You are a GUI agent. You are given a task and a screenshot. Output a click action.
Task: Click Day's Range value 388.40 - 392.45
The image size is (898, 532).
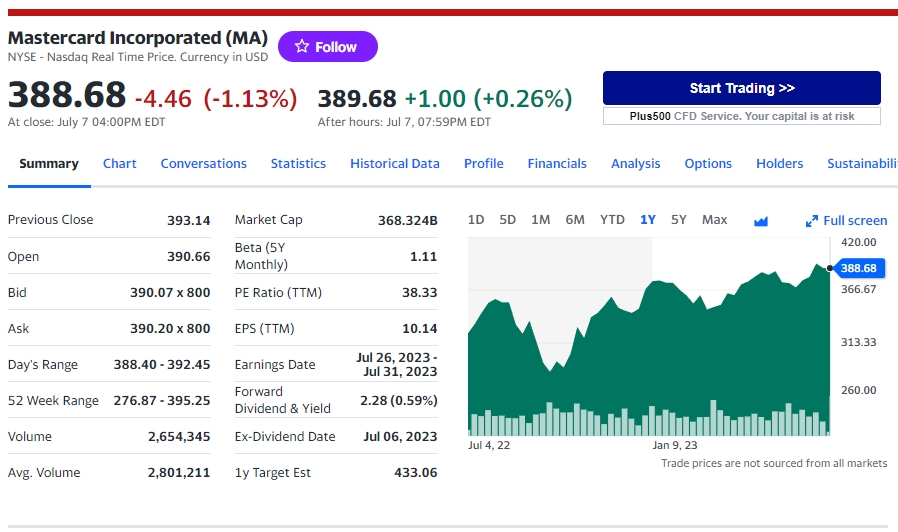pos(162,365)
